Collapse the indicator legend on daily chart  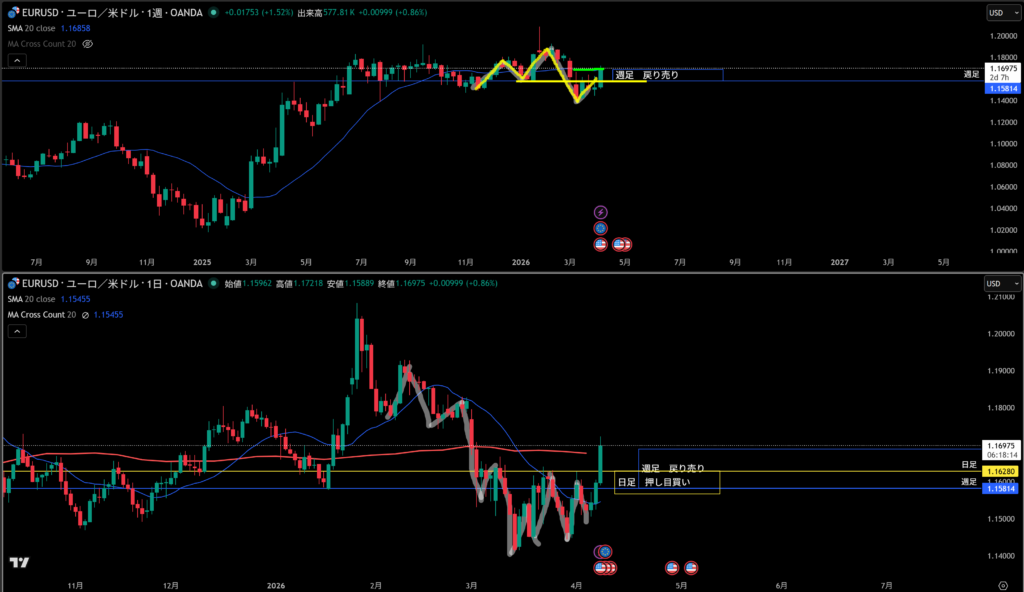click(x=15, y=330)
